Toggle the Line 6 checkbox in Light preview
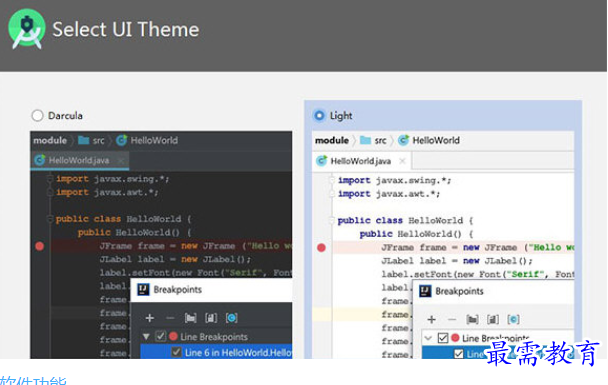 click(459, 354)
